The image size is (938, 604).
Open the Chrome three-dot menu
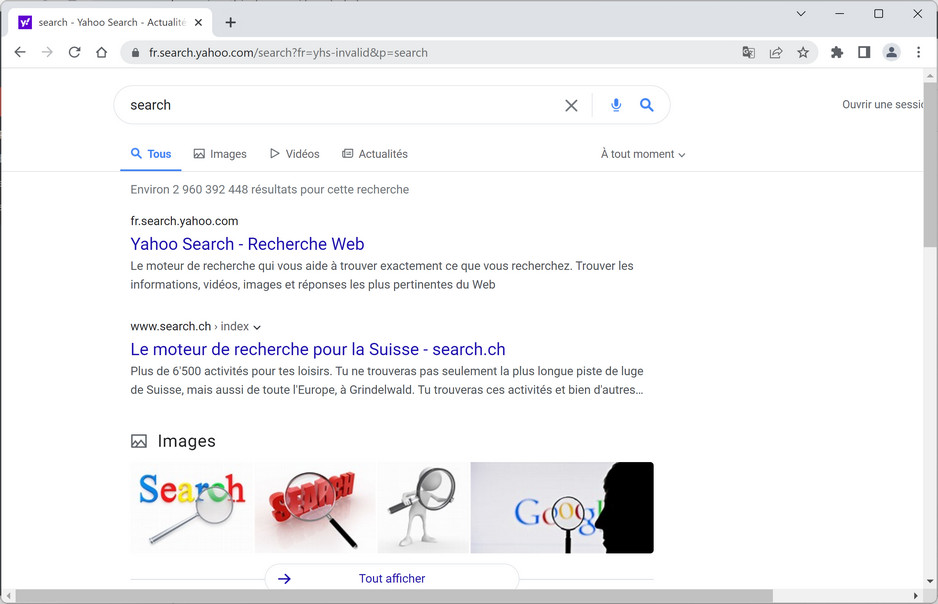(918, 53)
